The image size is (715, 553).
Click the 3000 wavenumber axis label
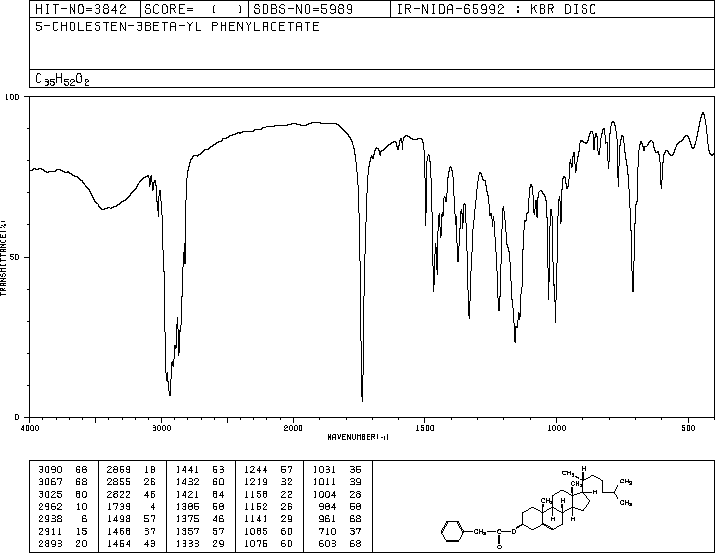(161, 428)
